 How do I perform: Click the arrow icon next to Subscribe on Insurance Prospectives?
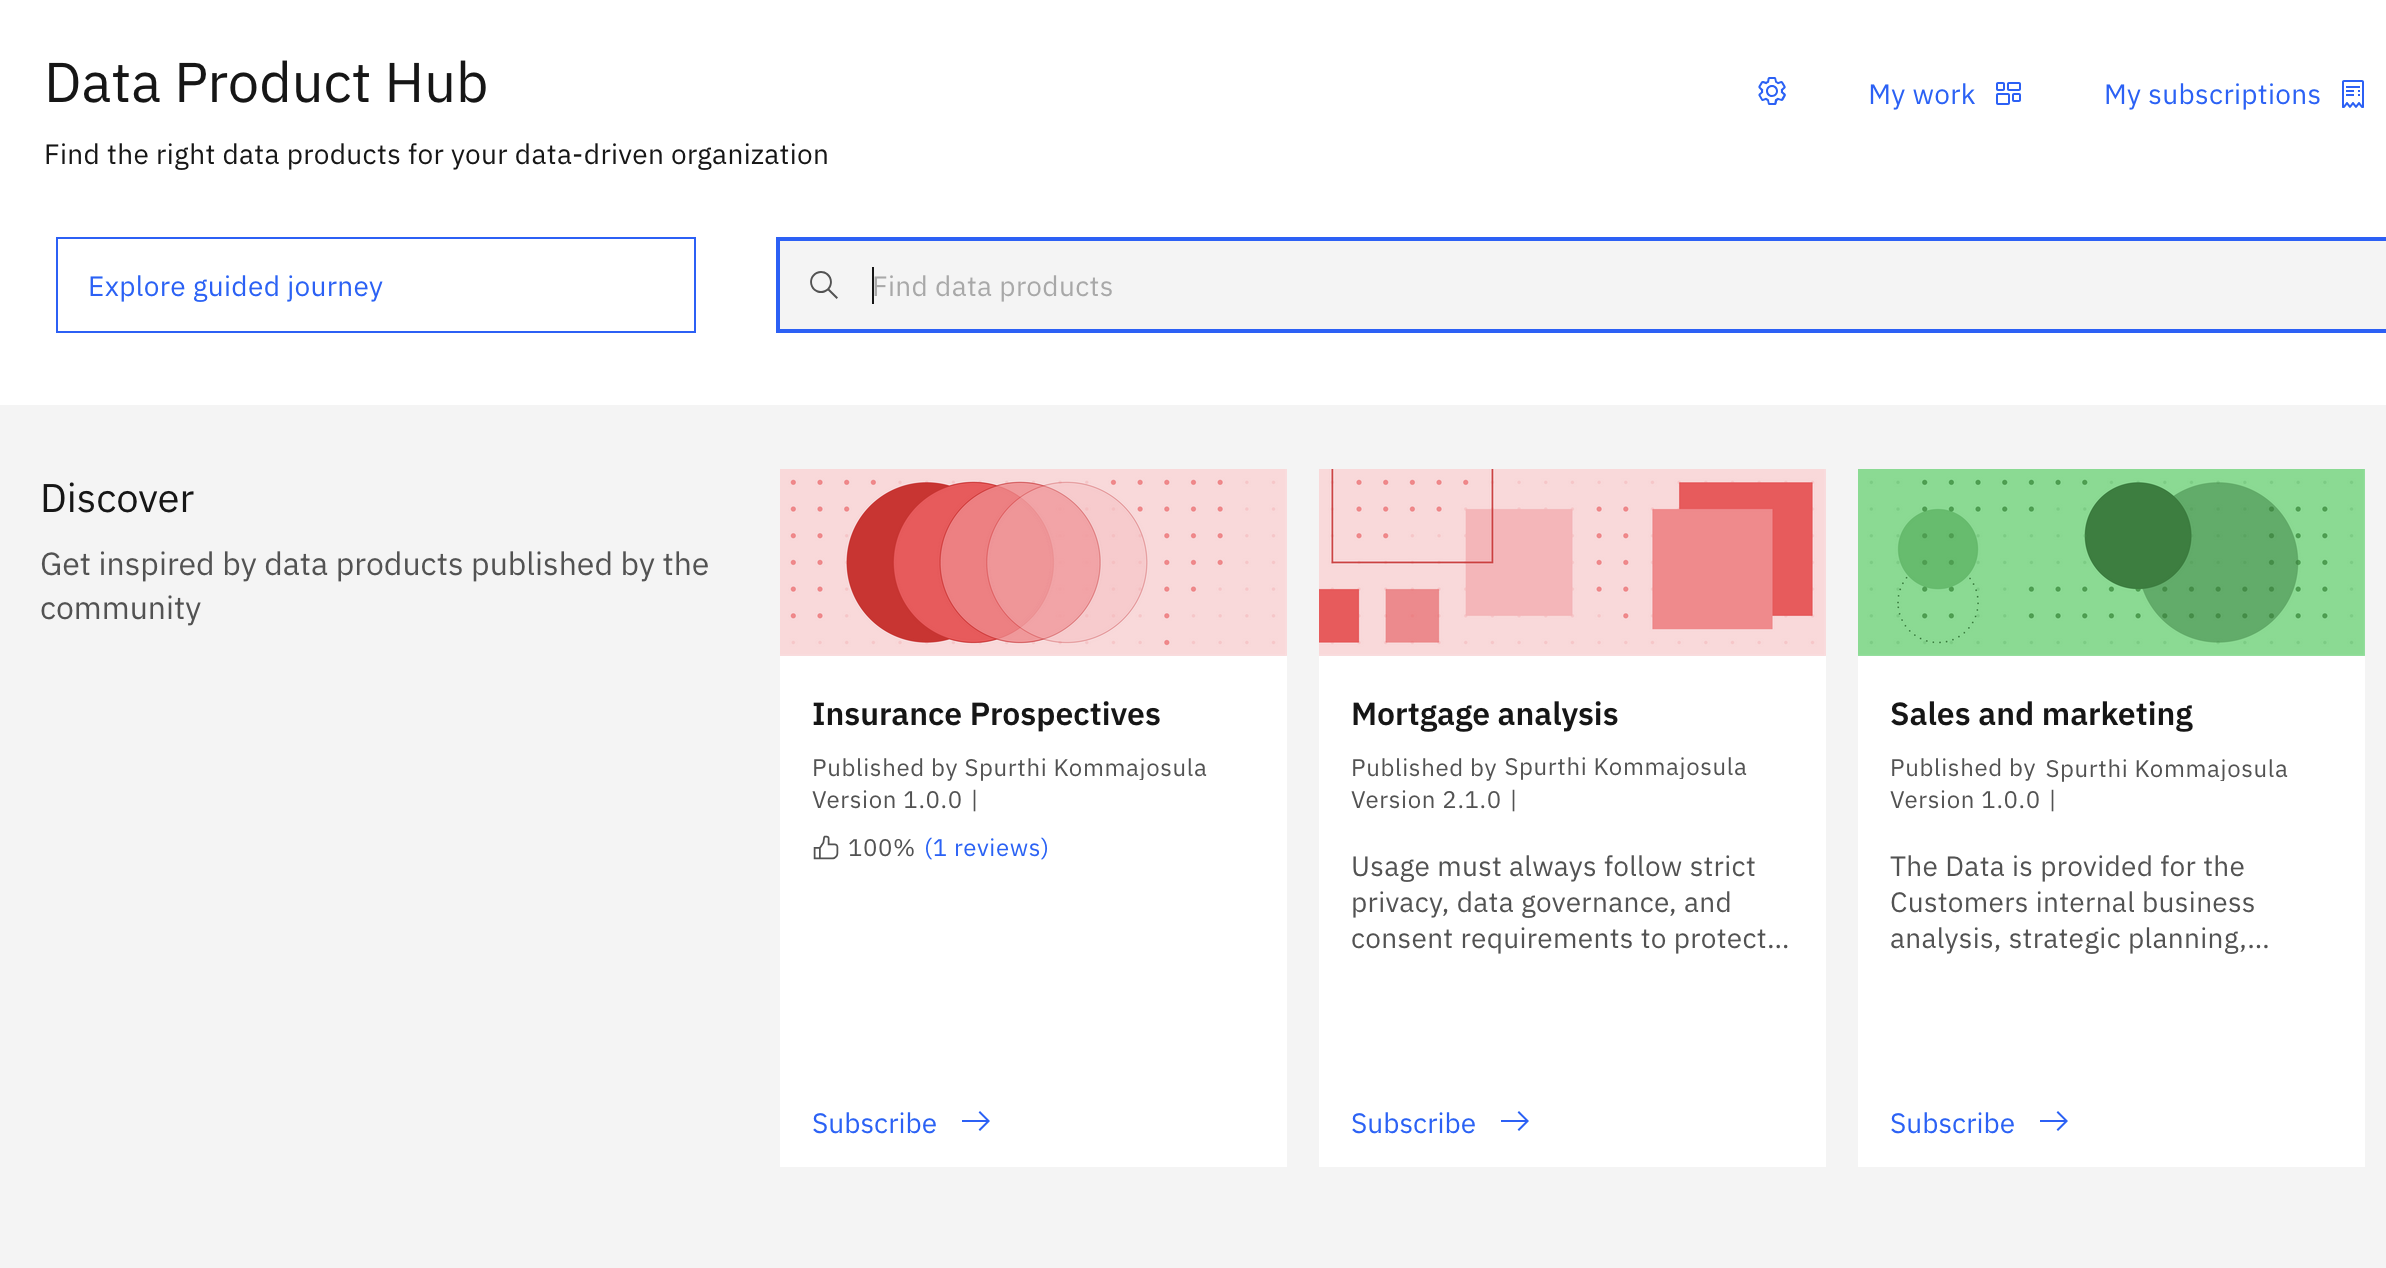coord(975,1122)
